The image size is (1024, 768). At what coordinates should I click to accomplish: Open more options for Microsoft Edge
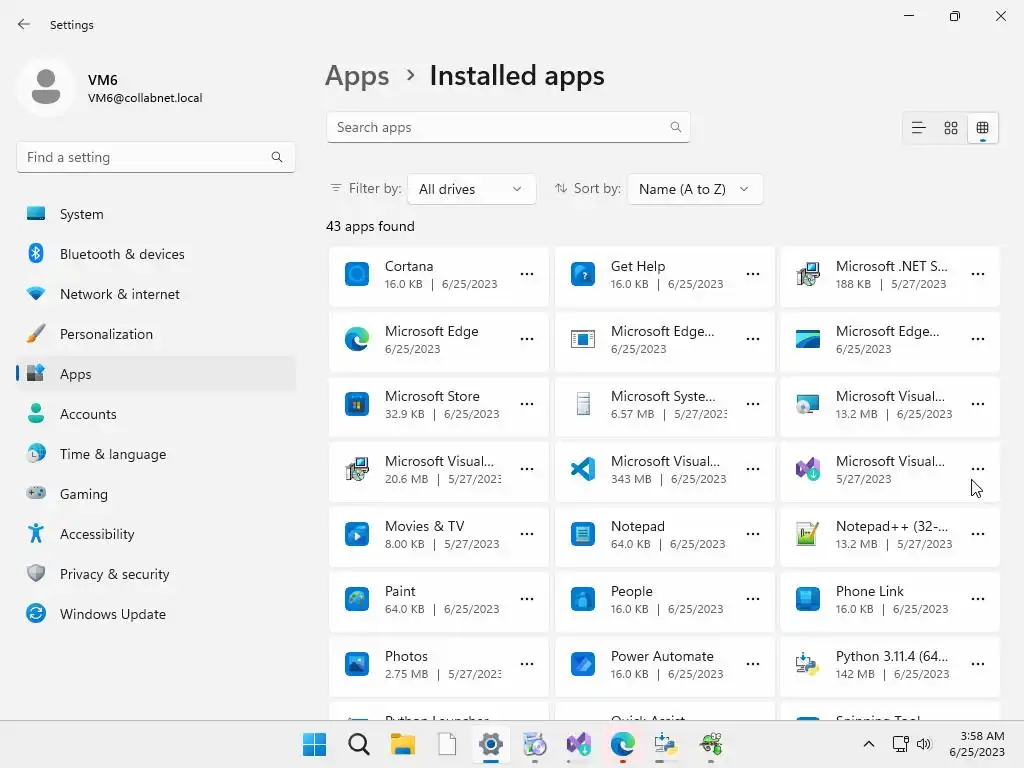coord(527,339)
